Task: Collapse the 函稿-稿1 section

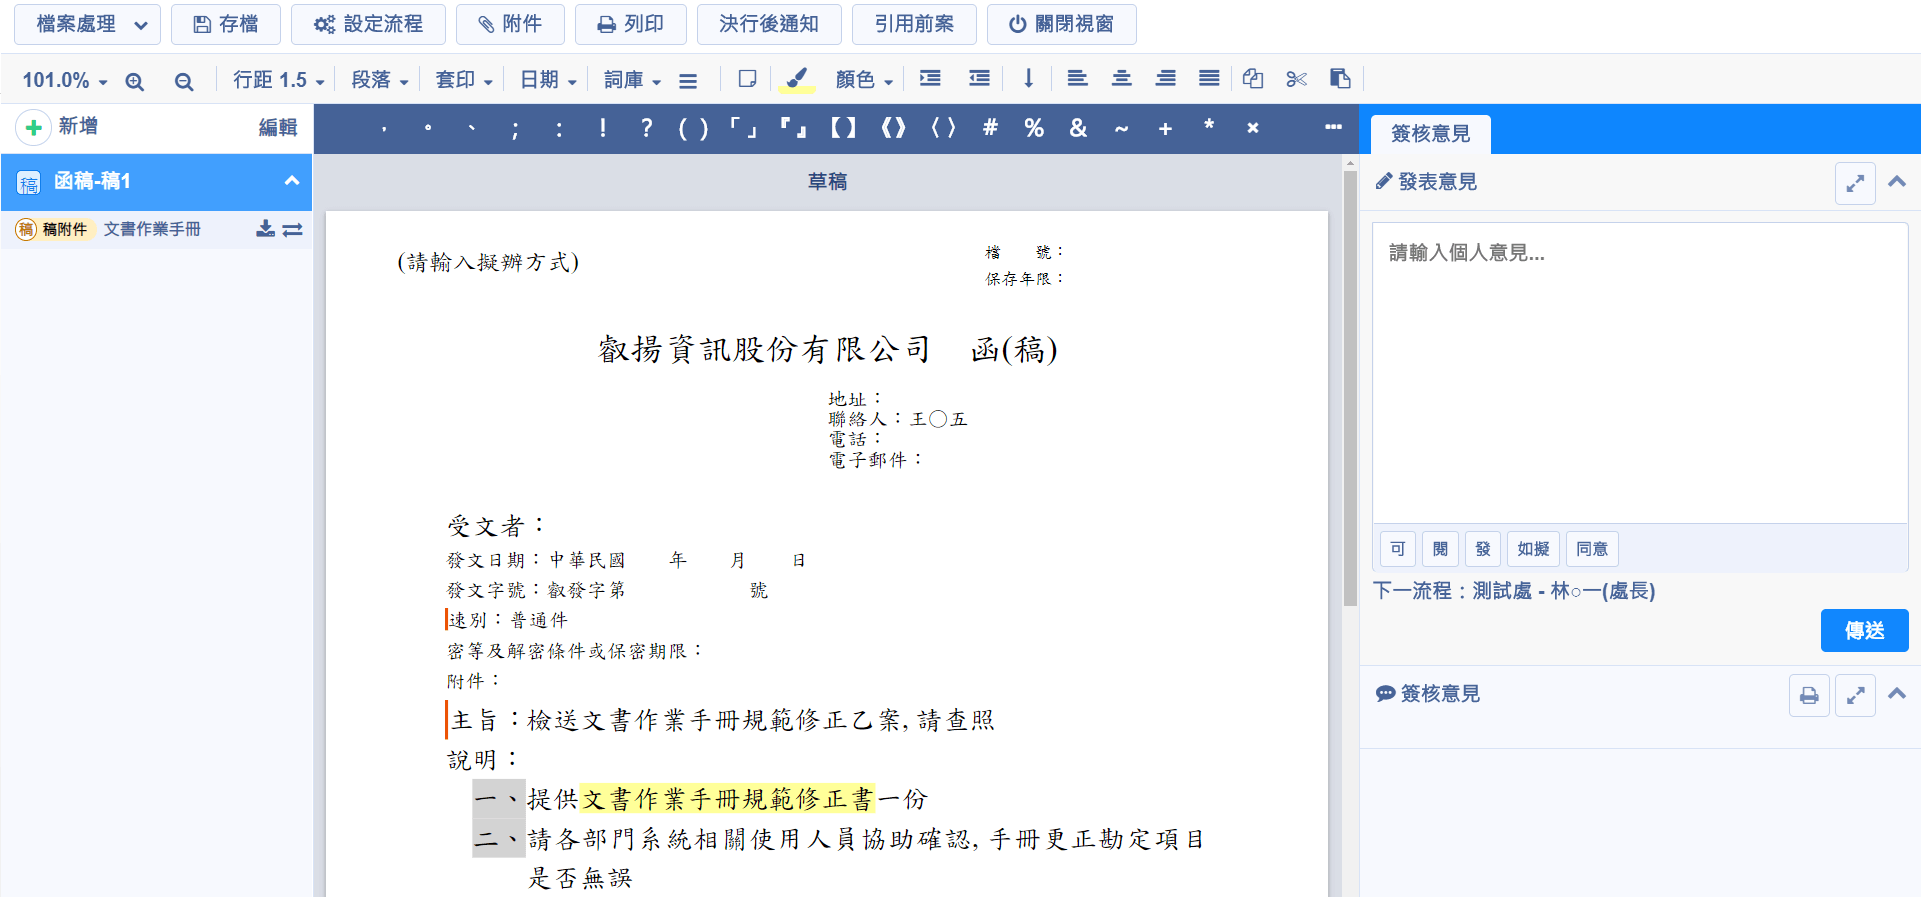Action: [x=292, y=181]
